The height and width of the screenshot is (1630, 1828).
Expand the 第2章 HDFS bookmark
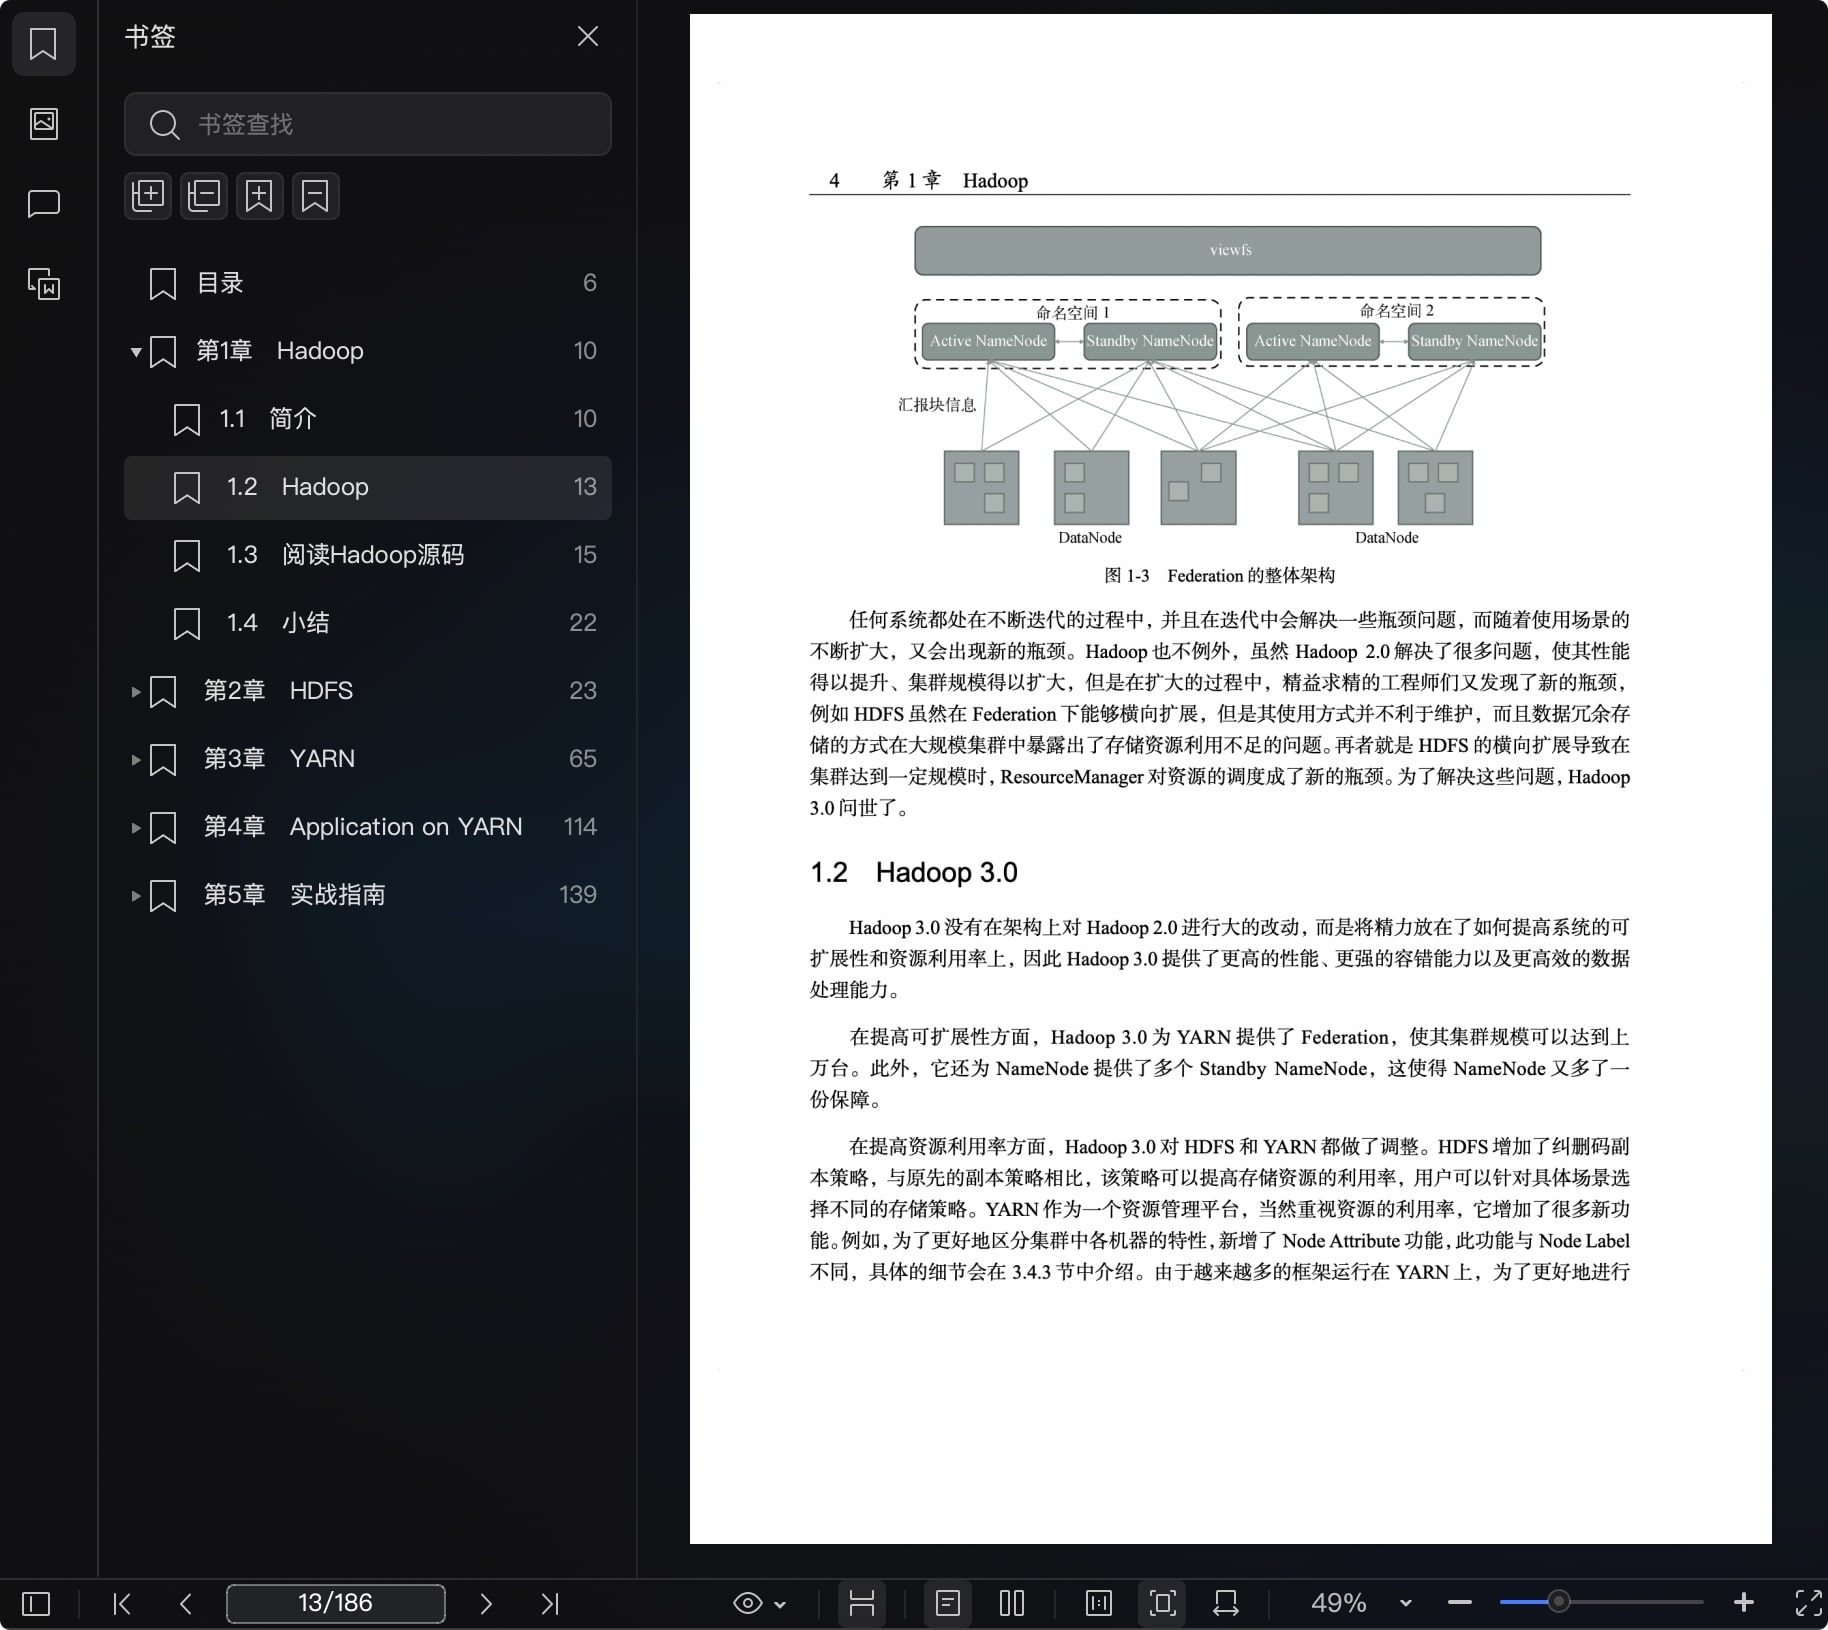click(135, 691)
